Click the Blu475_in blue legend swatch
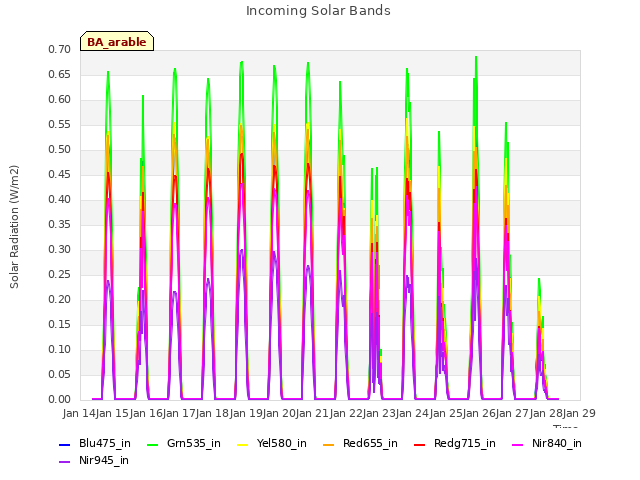Image resolution: width=640 pixels, height=480 pixels. (64, 444)
